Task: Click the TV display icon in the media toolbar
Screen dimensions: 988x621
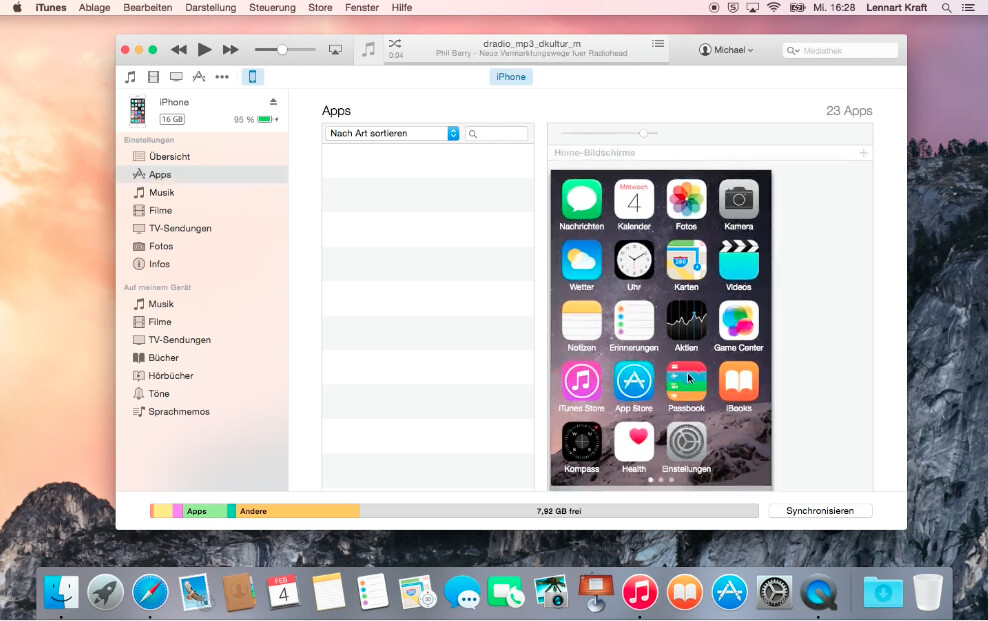Action: point(177,77)
